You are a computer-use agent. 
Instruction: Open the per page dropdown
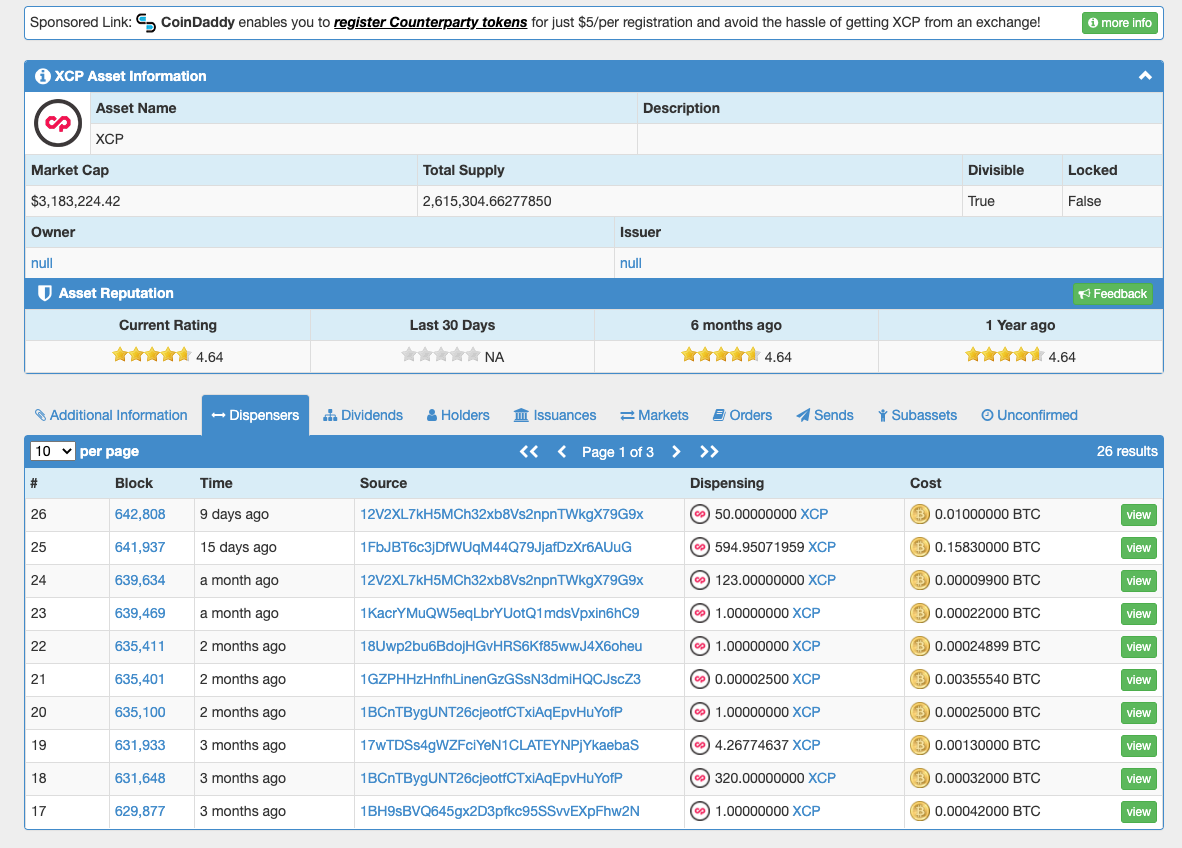coord(53,452)
